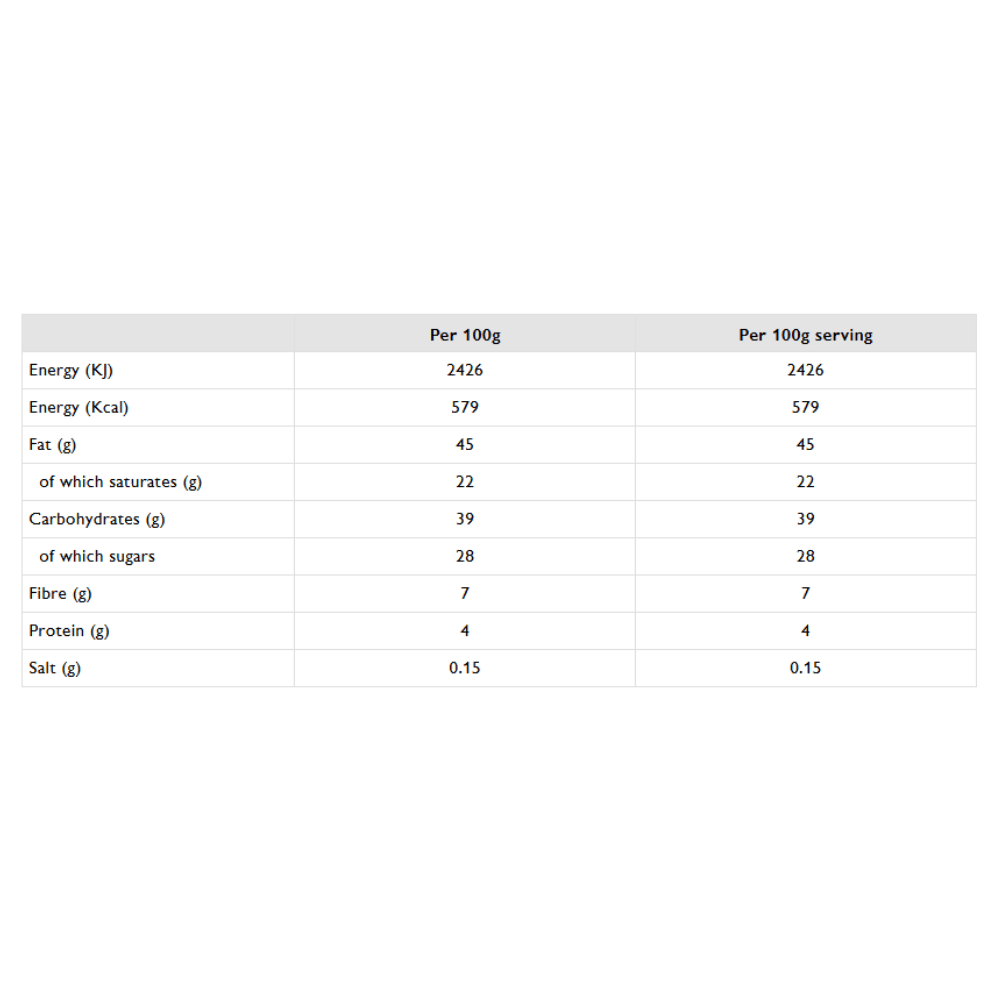The width and height of the screenshot is (1000, 1000).
Task: Click the "Per 100g" column header
Action: coord(465,335)
